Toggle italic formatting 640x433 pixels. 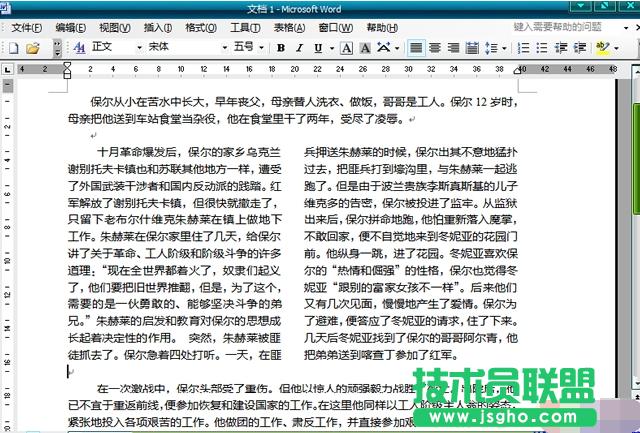point(301,47)
